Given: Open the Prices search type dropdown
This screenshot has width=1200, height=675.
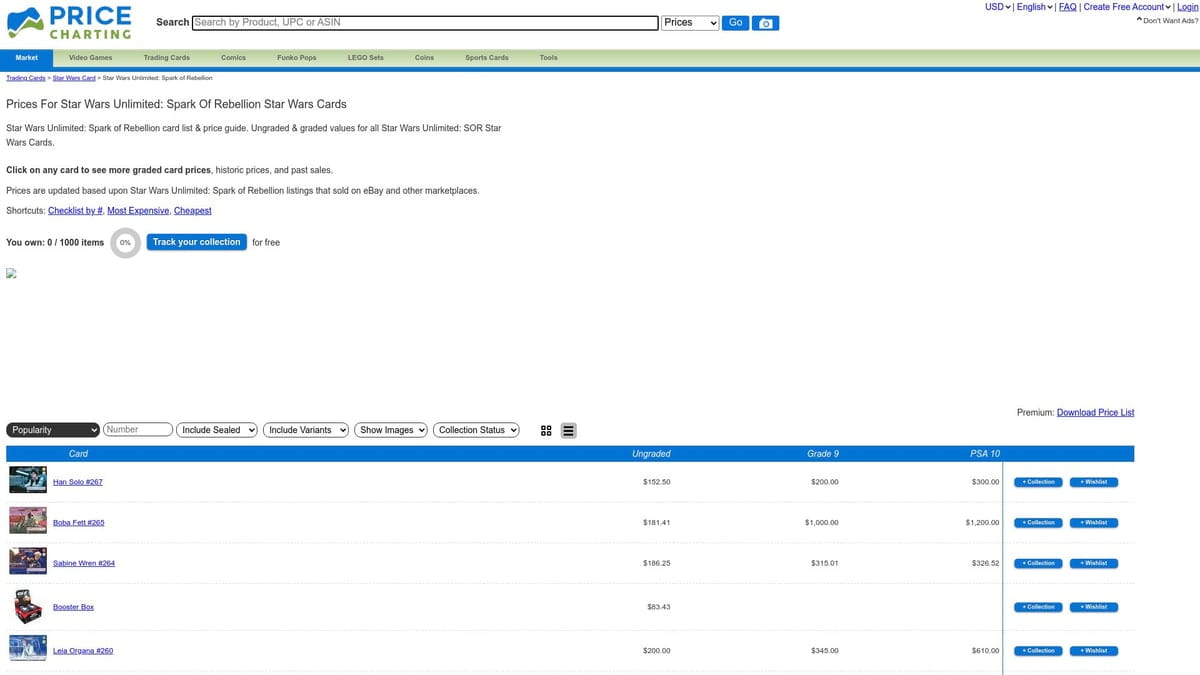Looking at the screenshot, I should [x=690, y=22].
